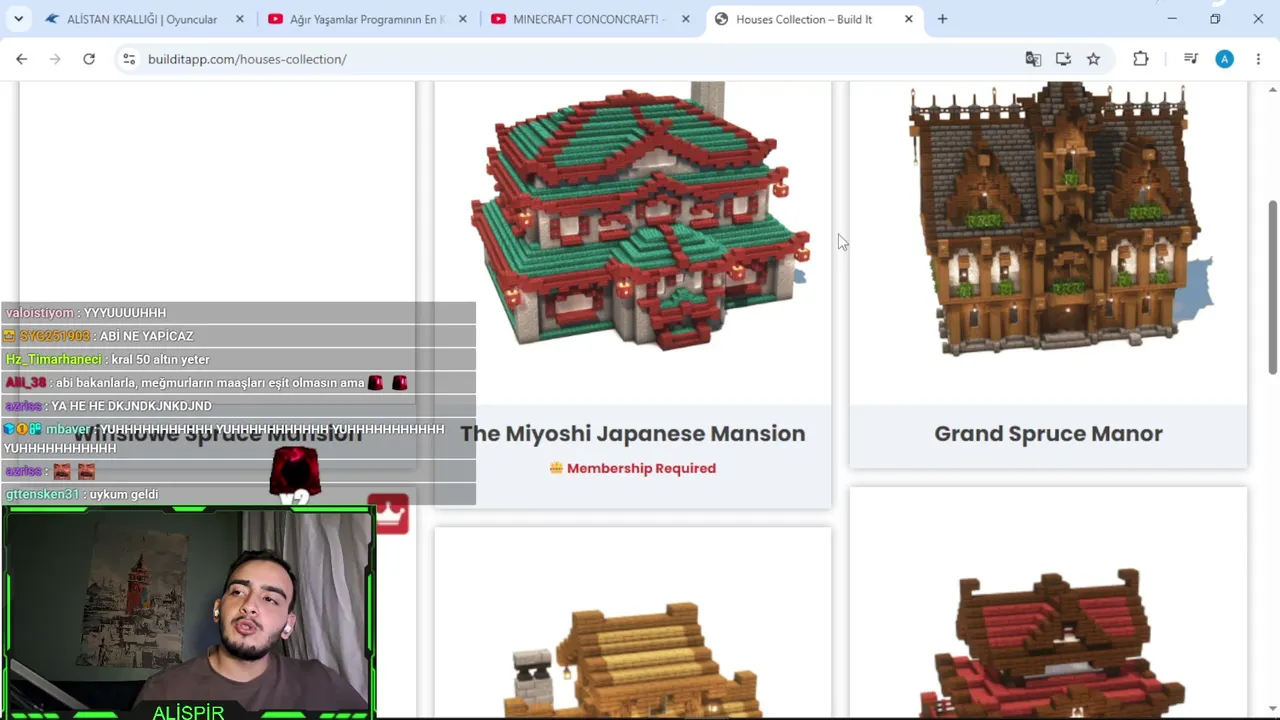Restore down the Chrome window
The width and height of the screenshot is (1280, 720).
click(x=1215, y=19)
